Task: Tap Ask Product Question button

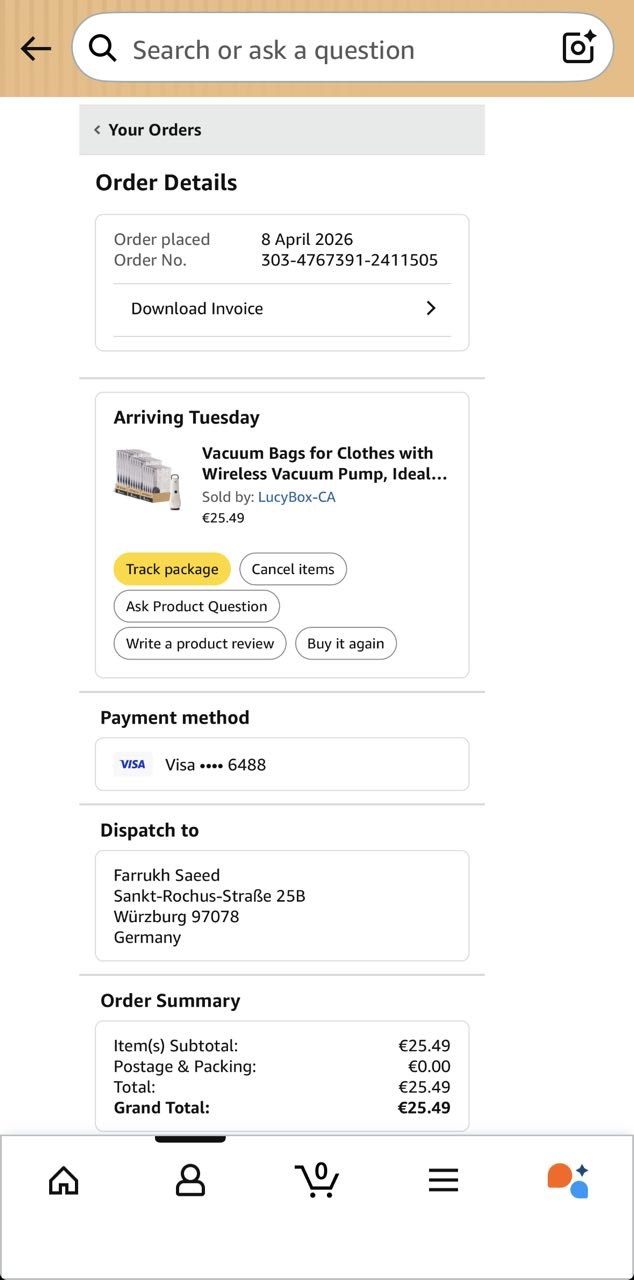Action: 196,606
